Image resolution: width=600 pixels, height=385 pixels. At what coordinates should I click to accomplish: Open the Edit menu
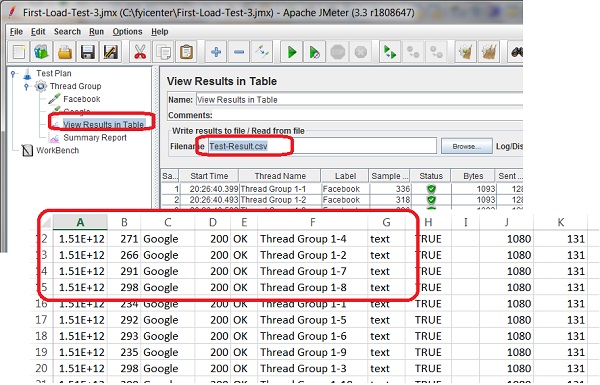tap(38, 32)
